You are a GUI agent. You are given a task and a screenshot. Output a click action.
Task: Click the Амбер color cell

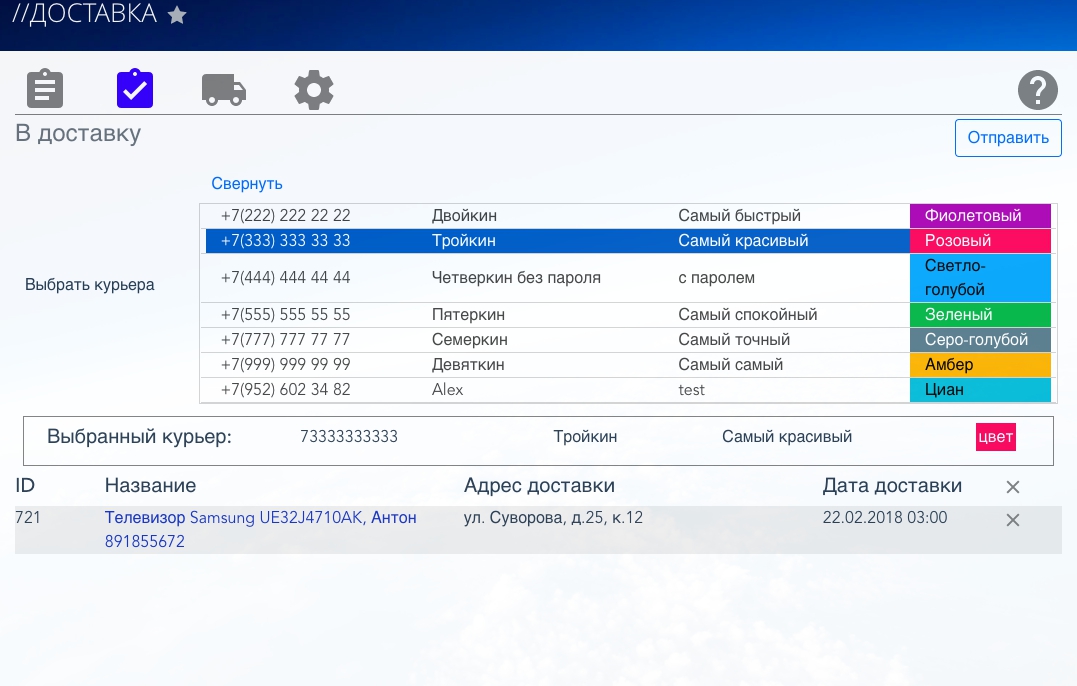click(x=979, y=365)
